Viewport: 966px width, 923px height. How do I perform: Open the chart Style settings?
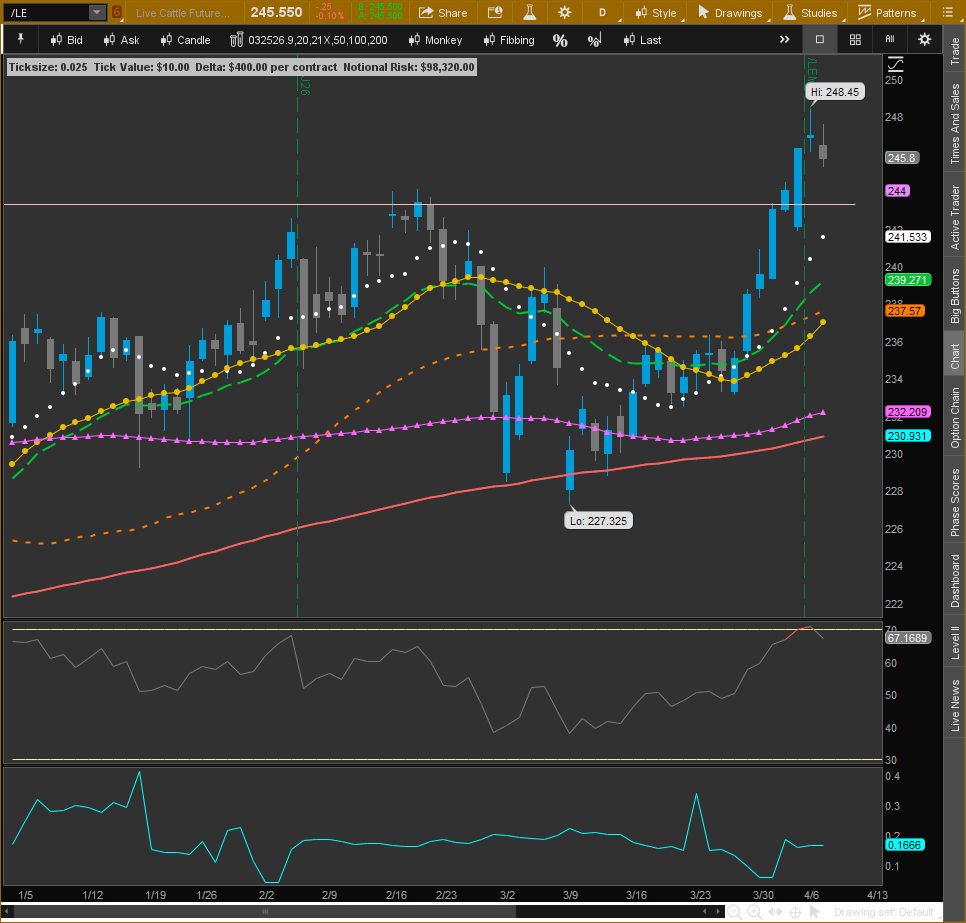click(658, 13)
